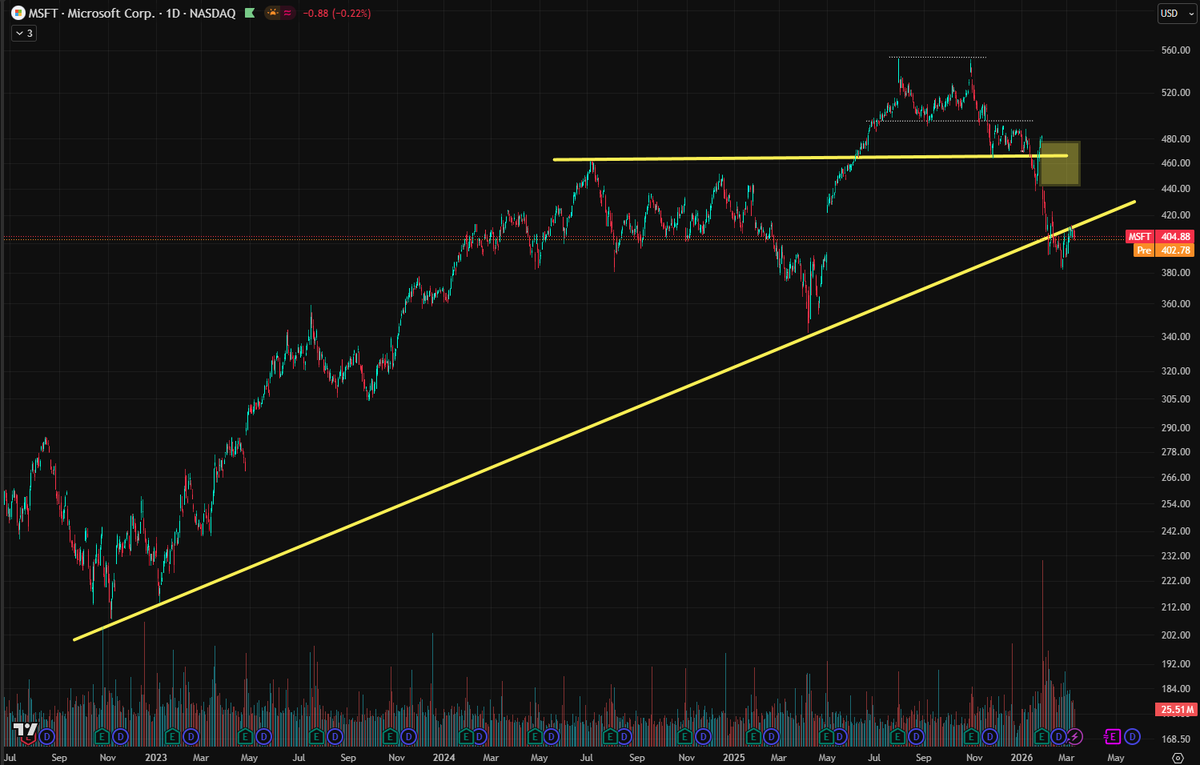Click the red price change -0.88 (-0.22%)
The height and width of the screenshot is (765, 1200).
[x=337, y=13]
